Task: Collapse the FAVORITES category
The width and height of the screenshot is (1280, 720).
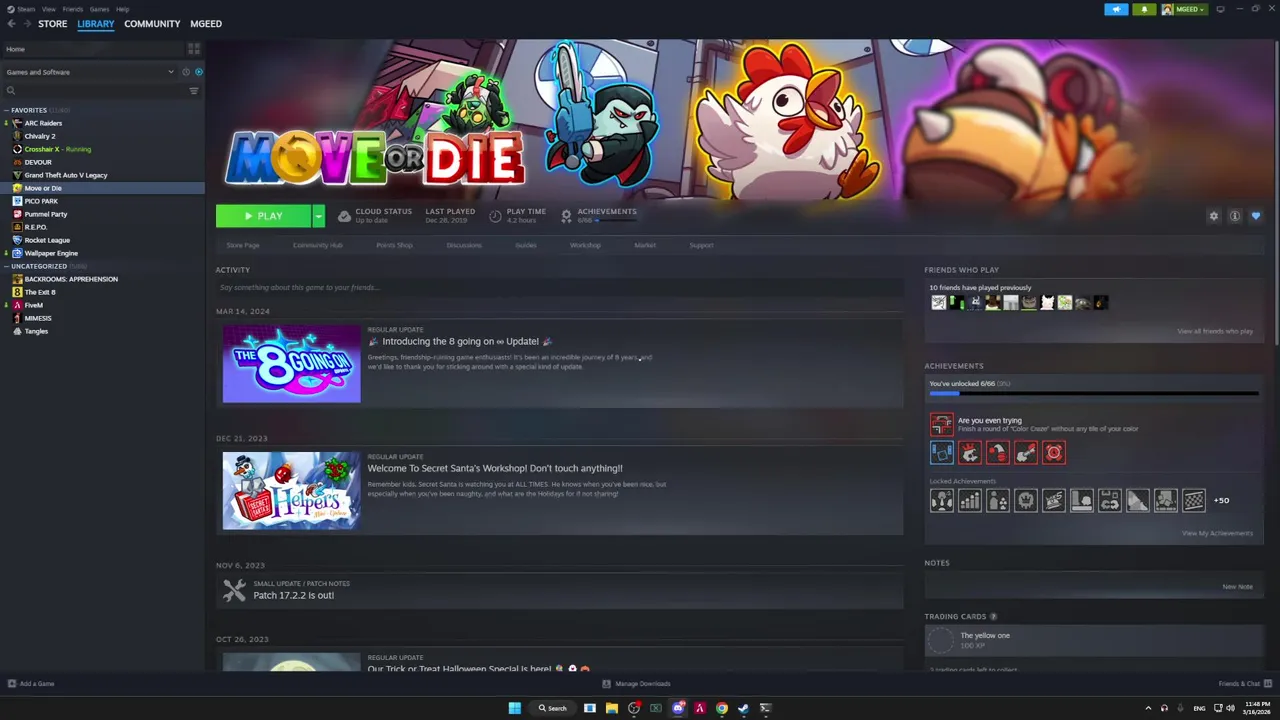Action: pos(6,110)
